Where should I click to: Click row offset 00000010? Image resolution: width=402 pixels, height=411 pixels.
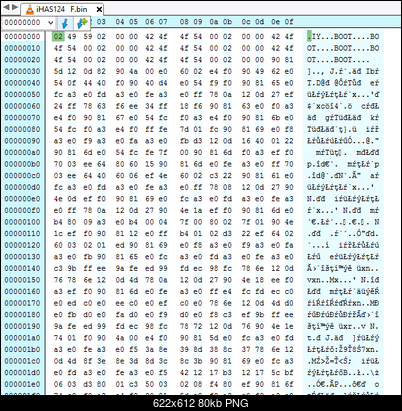click(22, 48)
